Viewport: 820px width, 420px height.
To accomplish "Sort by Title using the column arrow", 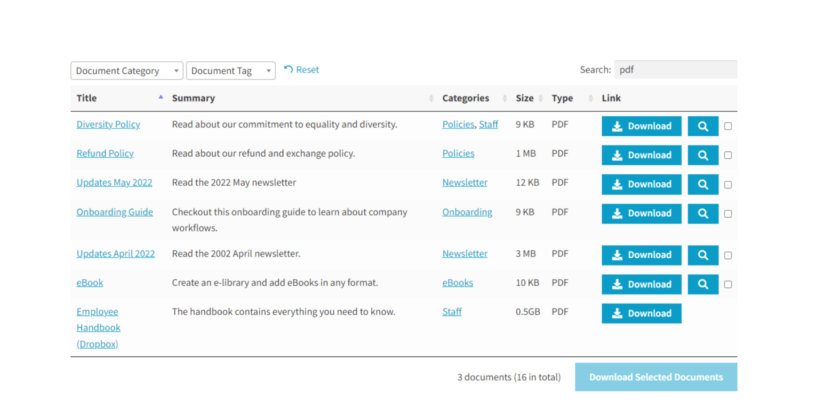I will coord(160,98).
